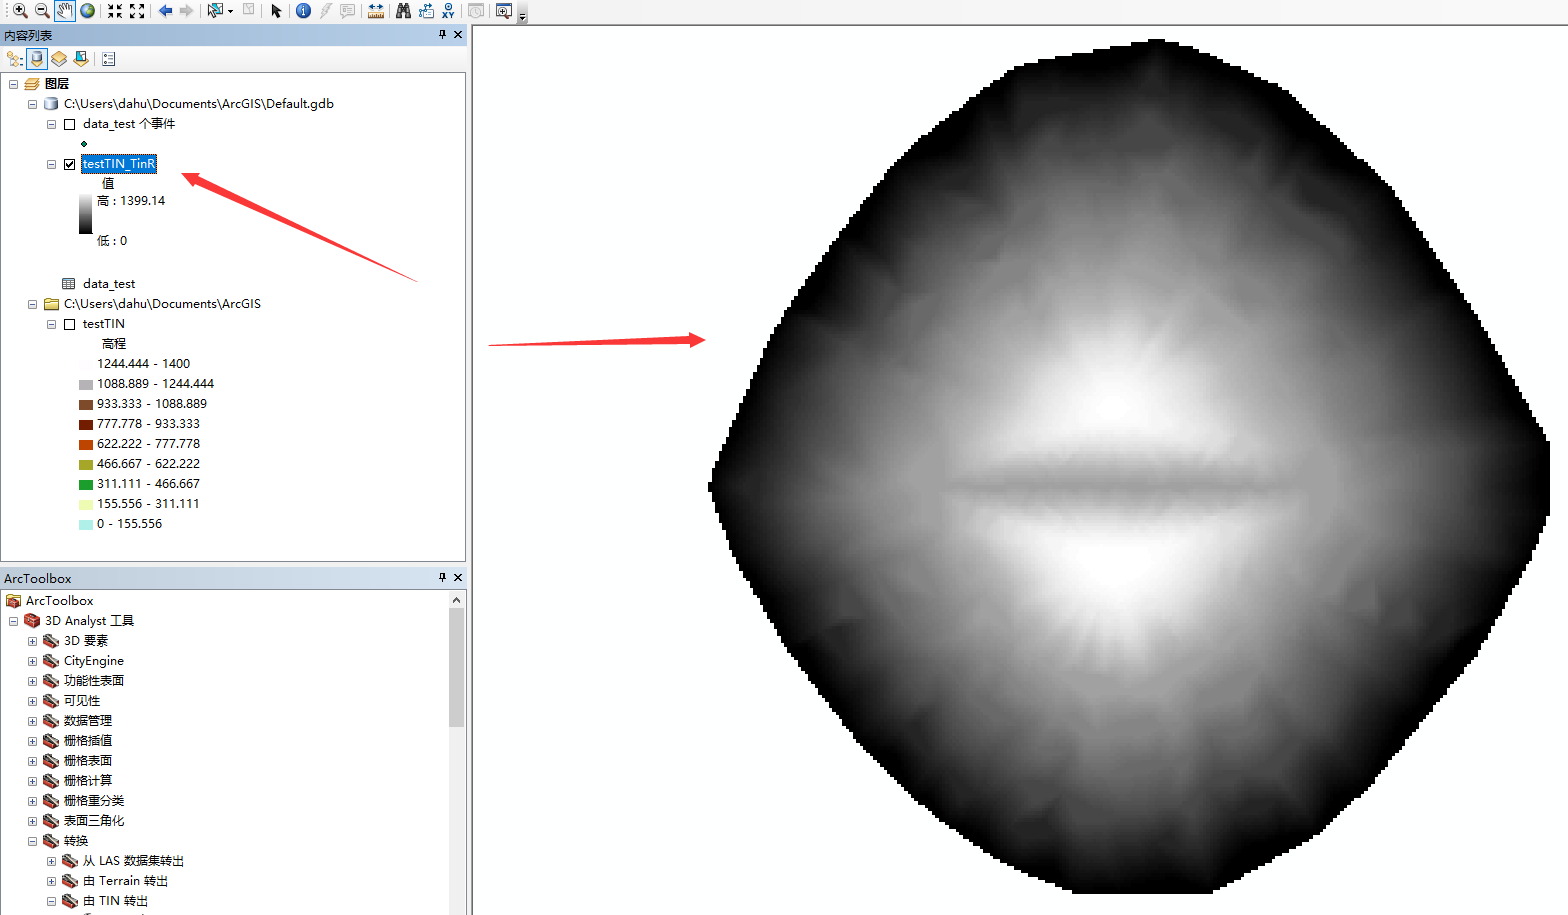List layers by drawing order
The height and width of the screenshot is (915, 1568).
(x=15, y=59)
